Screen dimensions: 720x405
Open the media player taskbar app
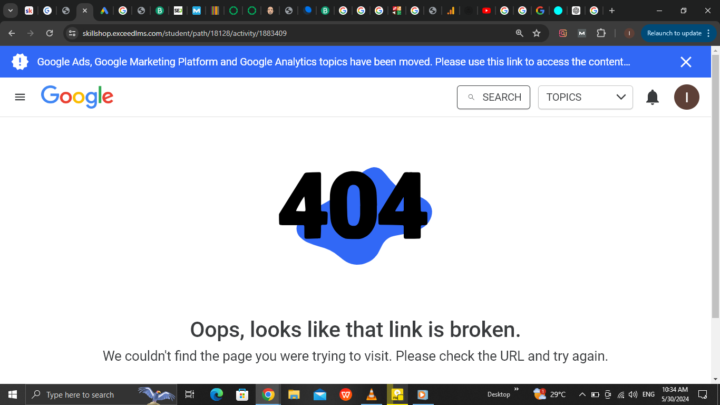click(422, 394)
